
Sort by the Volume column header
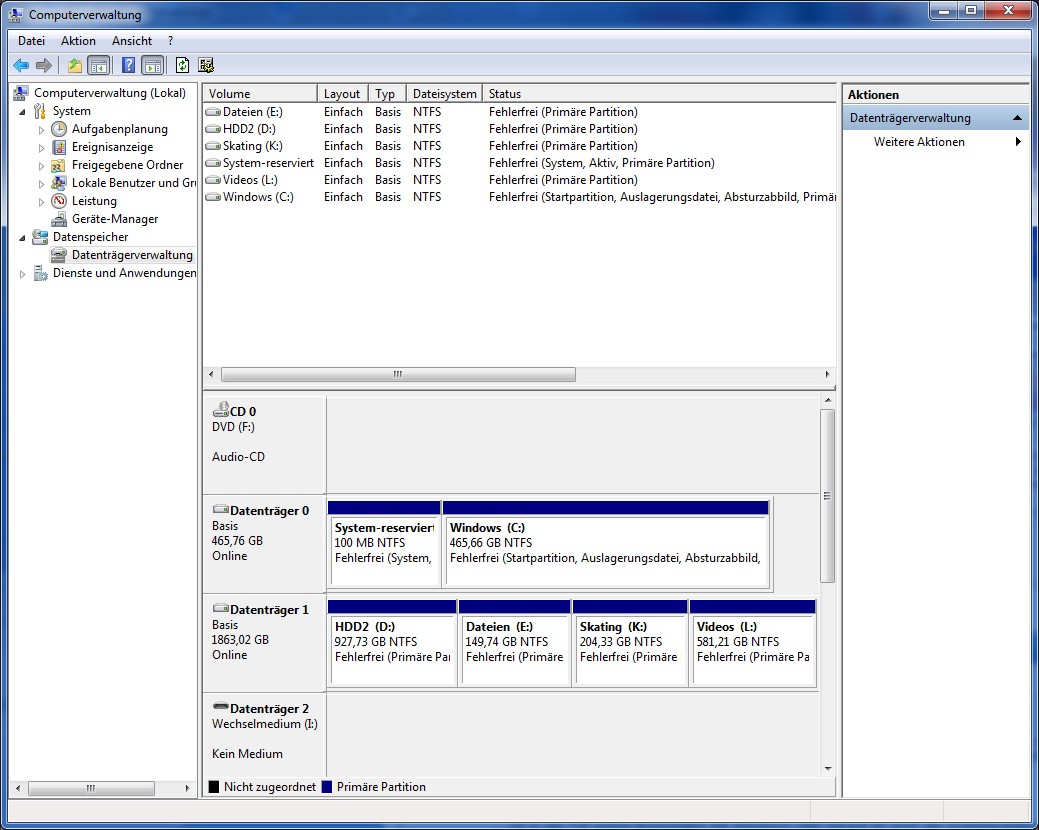260,93
